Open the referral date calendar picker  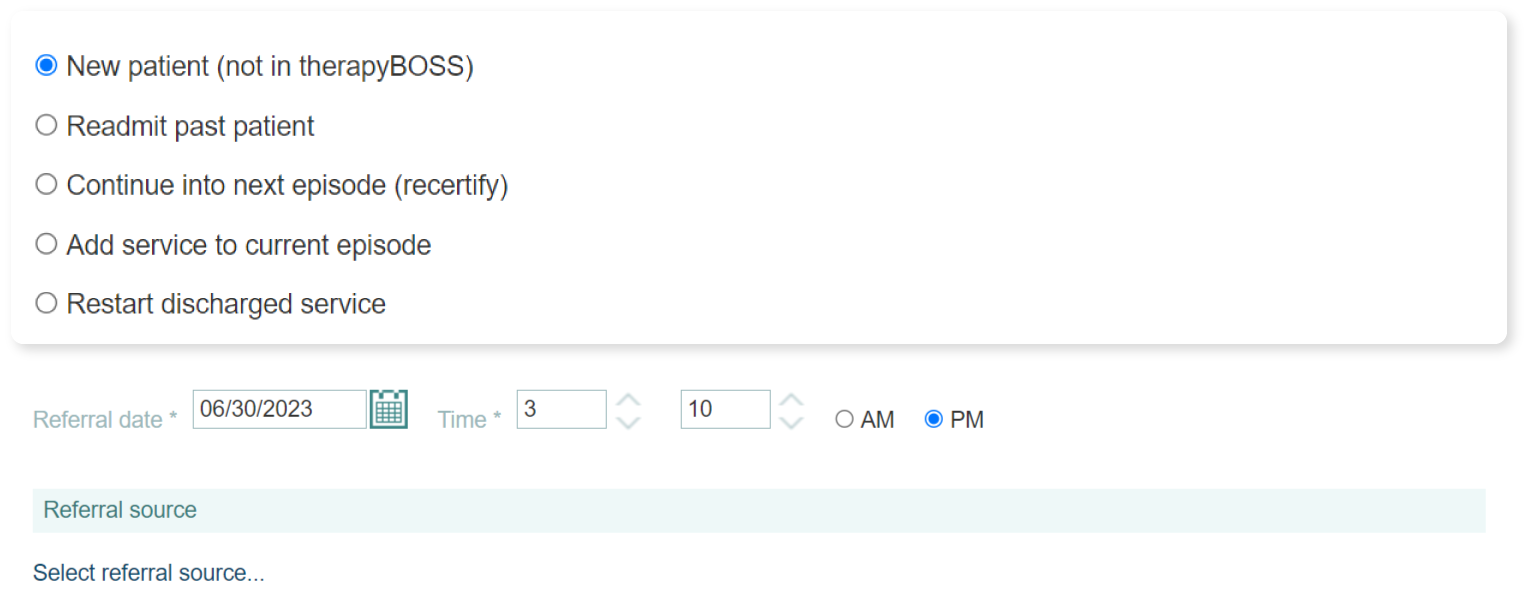(389, 409)
